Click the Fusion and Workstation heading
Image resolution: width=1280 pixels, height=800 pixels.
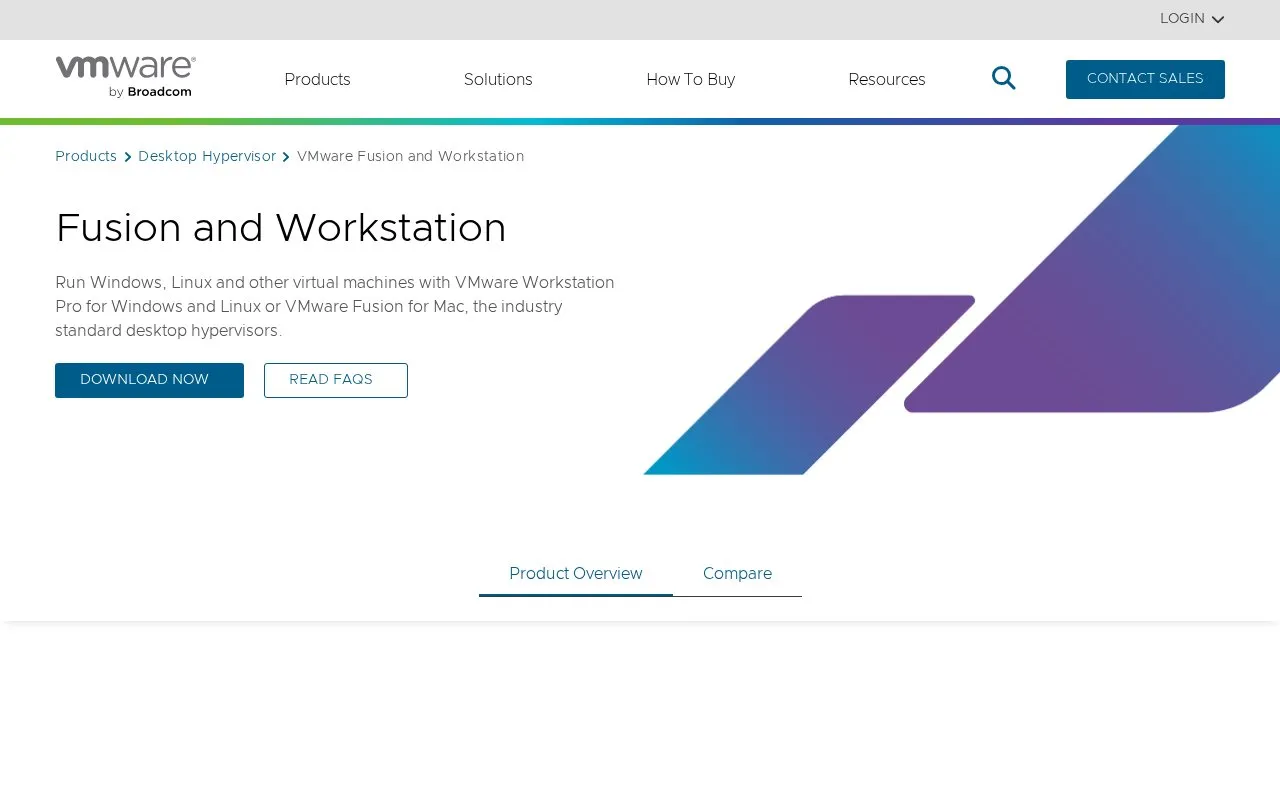click(281, 228)
